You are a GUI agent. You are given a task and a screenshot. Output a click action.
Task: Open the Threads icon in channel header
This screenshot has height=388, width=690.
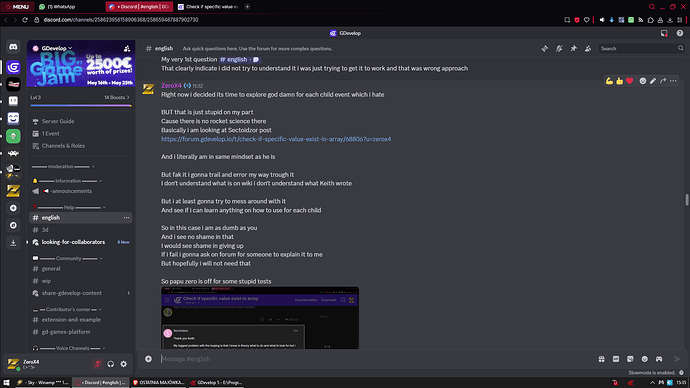(x=545, y=49)
